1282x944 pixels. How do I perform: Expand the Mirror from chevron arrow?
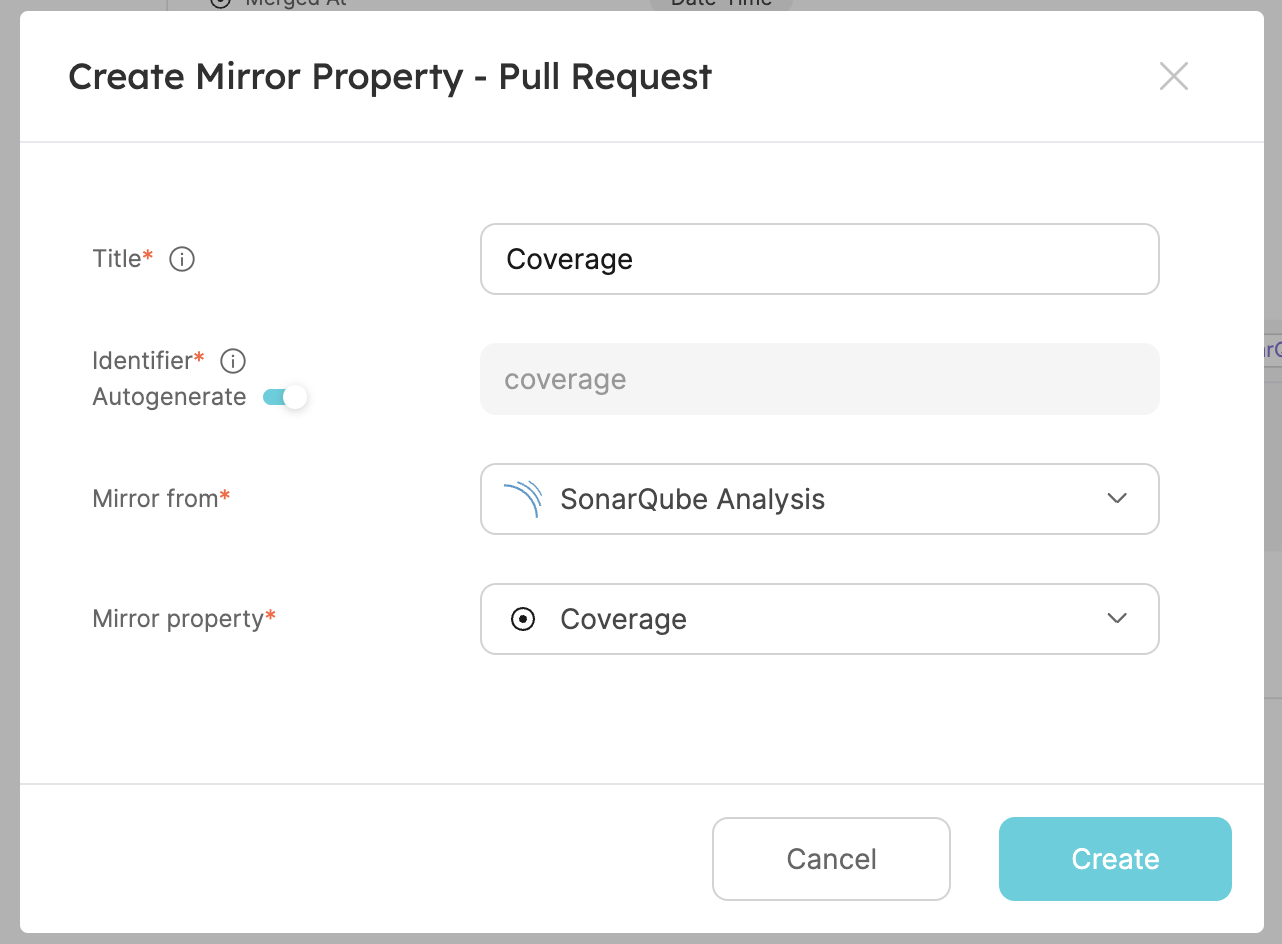click(x=1117, y=499)
